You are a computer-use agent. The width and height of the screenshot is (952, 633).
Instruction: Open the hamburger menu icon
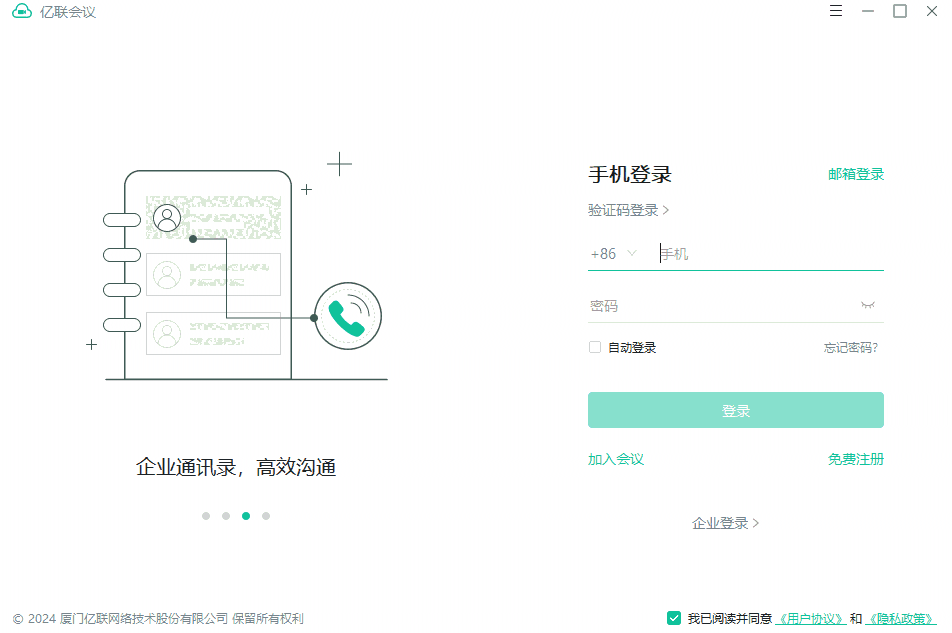(x=836, y=11)
